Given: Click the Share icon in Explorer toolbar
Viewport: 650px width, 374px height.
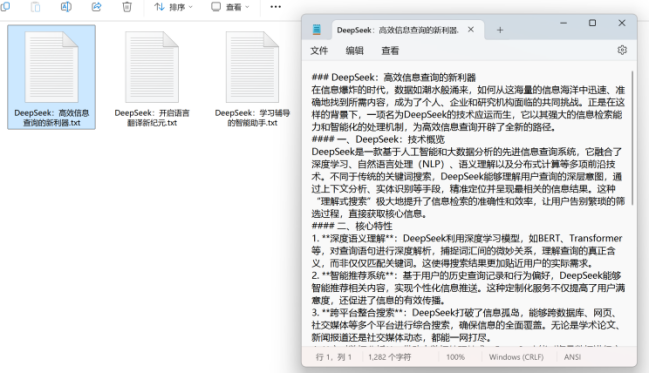Looking at the screenshot, I should (96, 7).
